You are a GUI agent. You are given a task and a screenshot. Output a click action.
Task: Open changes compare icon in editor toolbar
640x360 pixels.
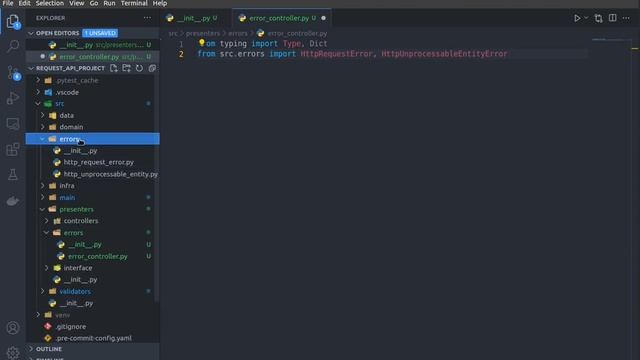click(x=598, y=18)
